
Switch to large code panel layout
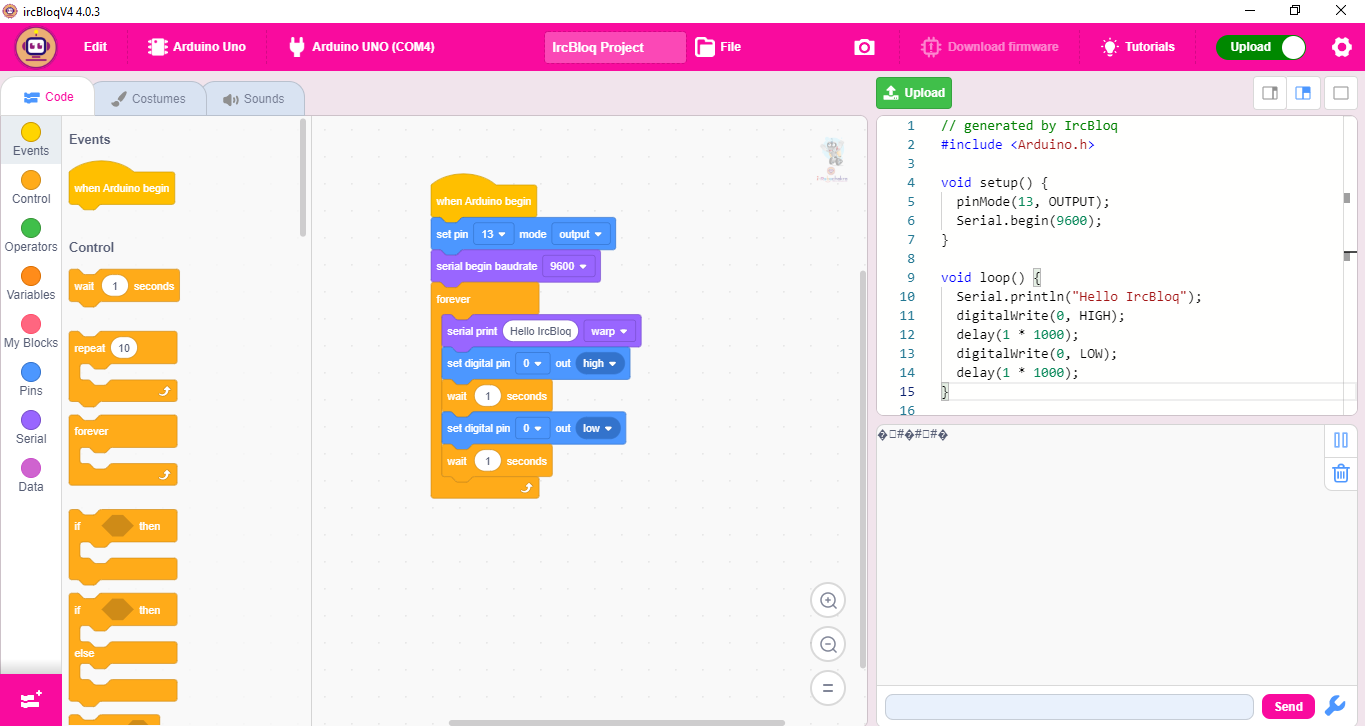1303,93
